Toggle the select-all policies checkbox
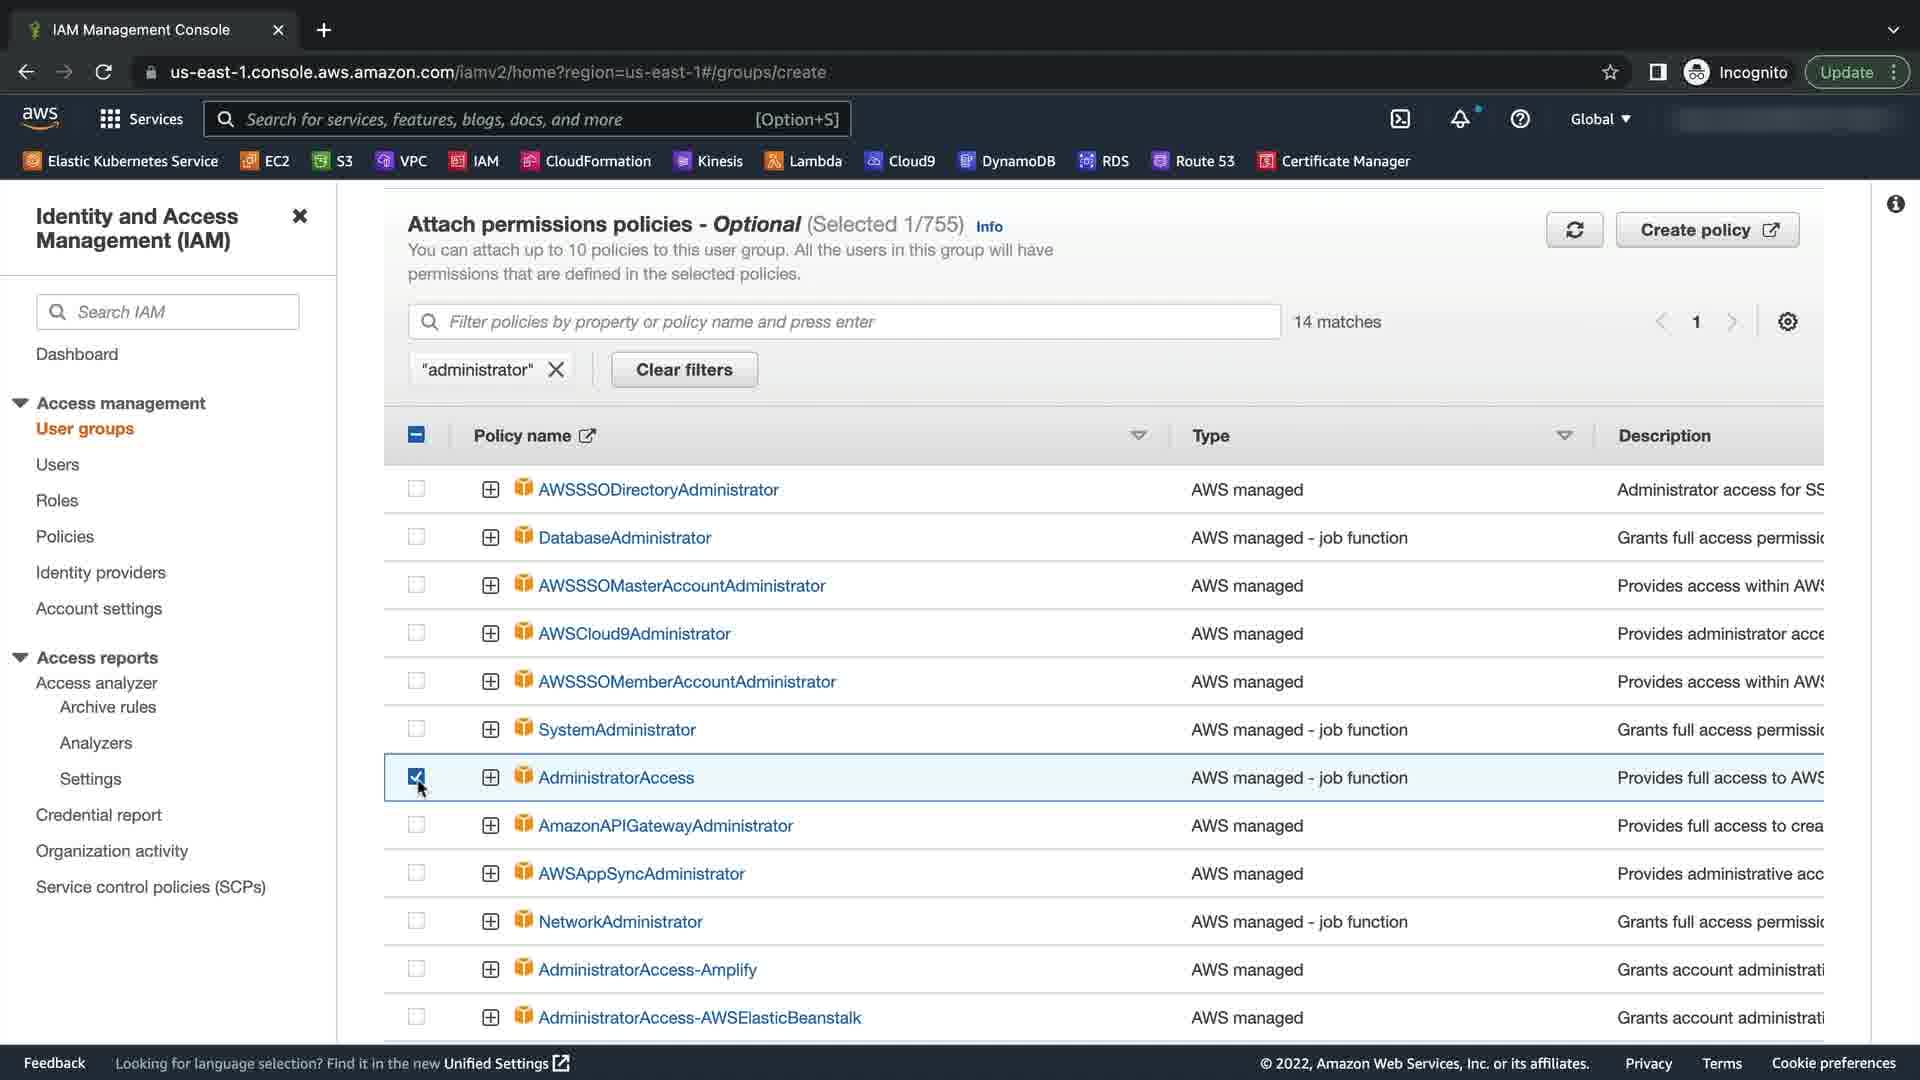This screenshot has height=1080, width=1920. [416, 435]
